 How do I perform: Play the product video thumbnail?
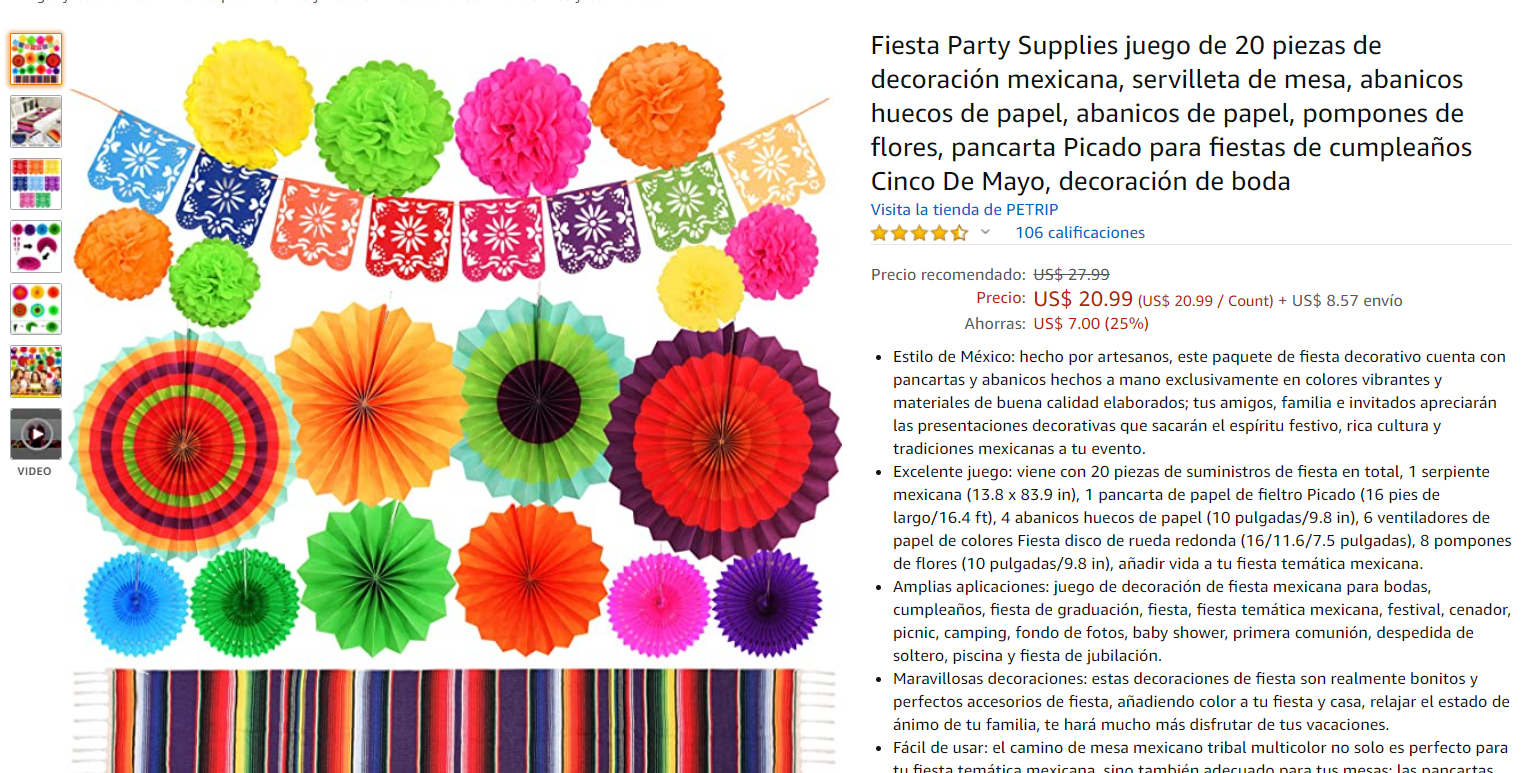[x=36, y=434]
